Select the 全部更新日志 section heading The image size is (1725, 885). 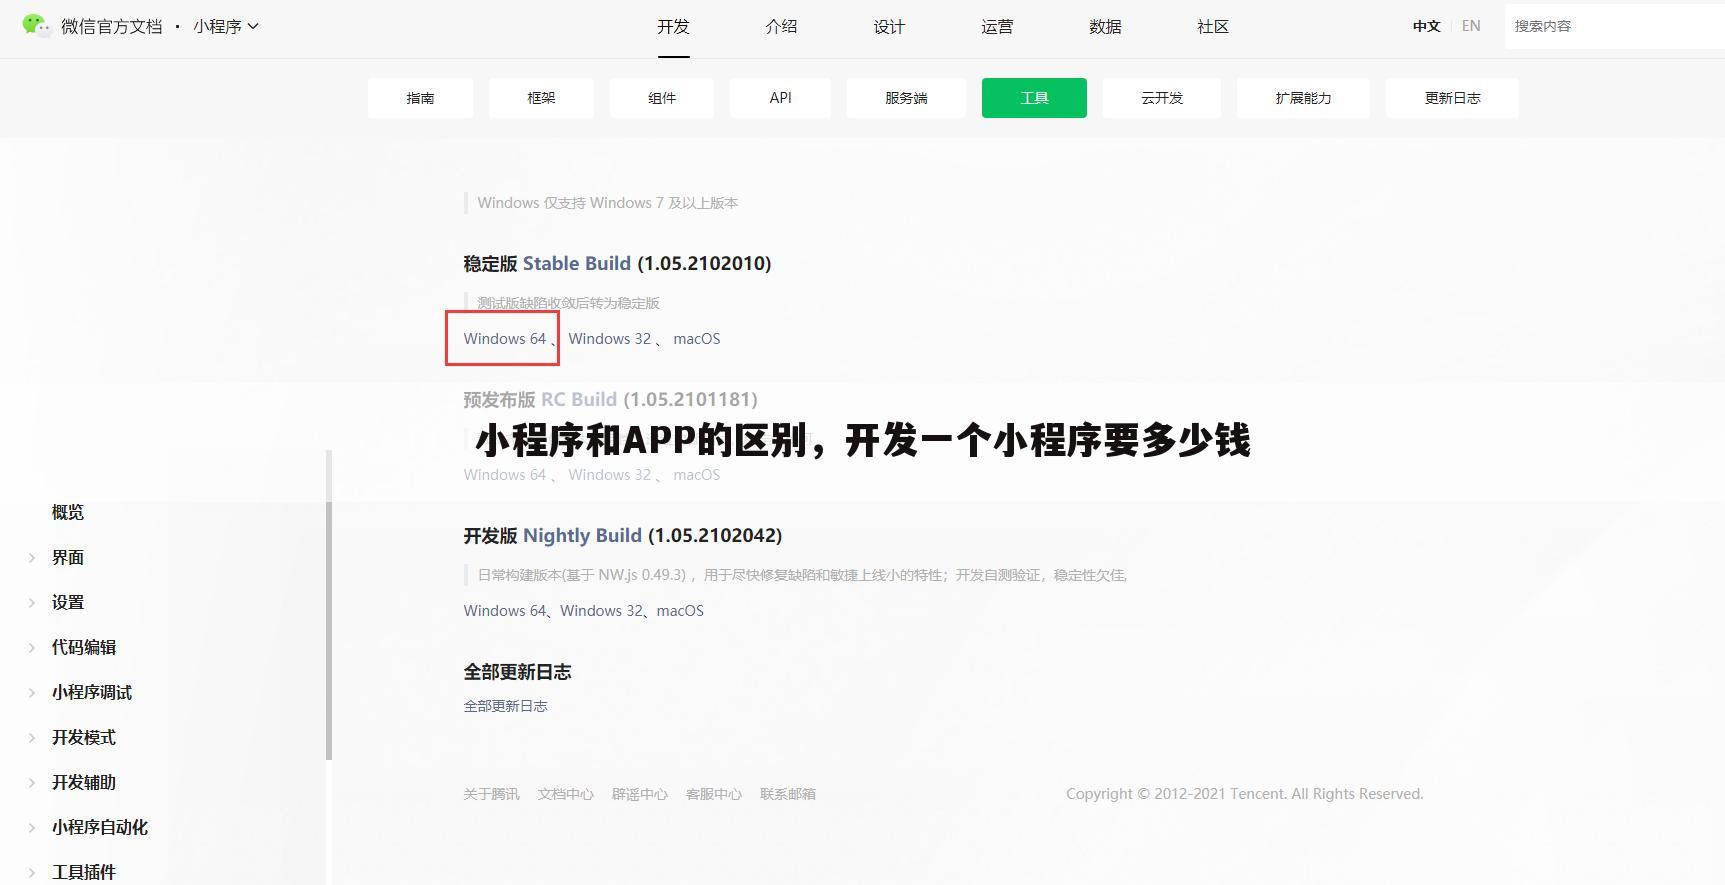click(517, 672)
